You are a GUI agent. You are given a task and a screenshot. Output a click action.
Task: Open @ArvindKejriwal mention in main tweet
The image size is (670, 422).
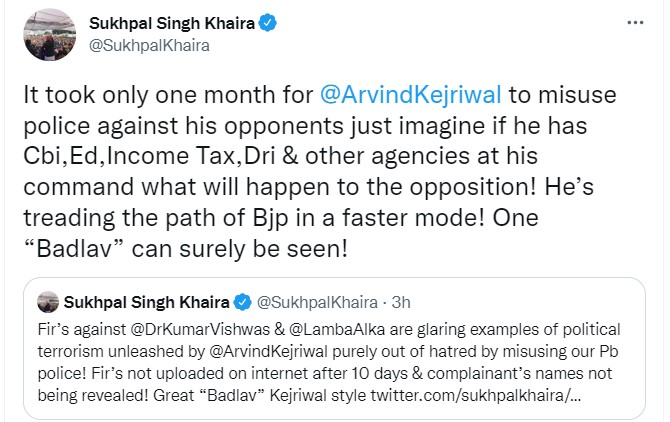point(411,94)
